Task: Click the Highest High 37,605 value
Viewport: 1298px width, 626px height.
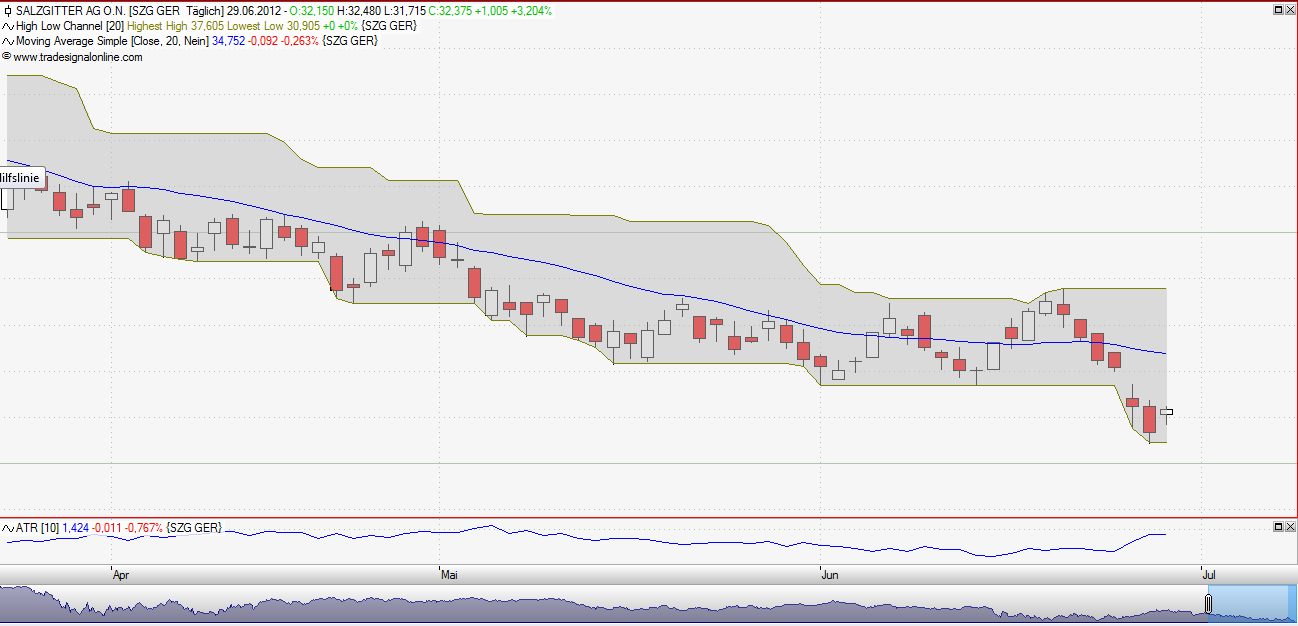Action: coord(173,26)
